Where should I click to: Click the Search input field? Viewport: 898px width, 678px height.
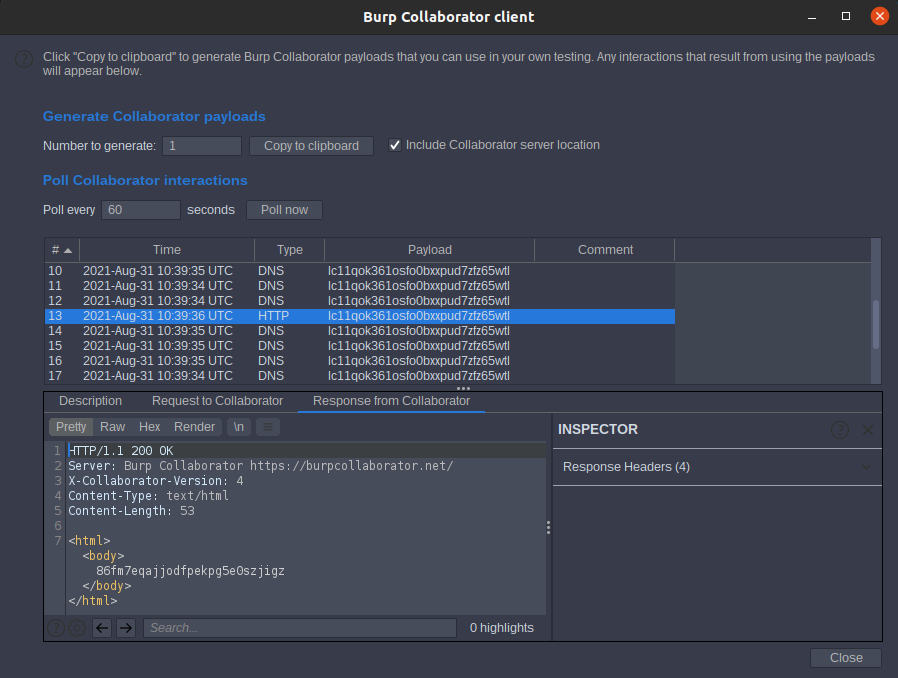point(300,628)
